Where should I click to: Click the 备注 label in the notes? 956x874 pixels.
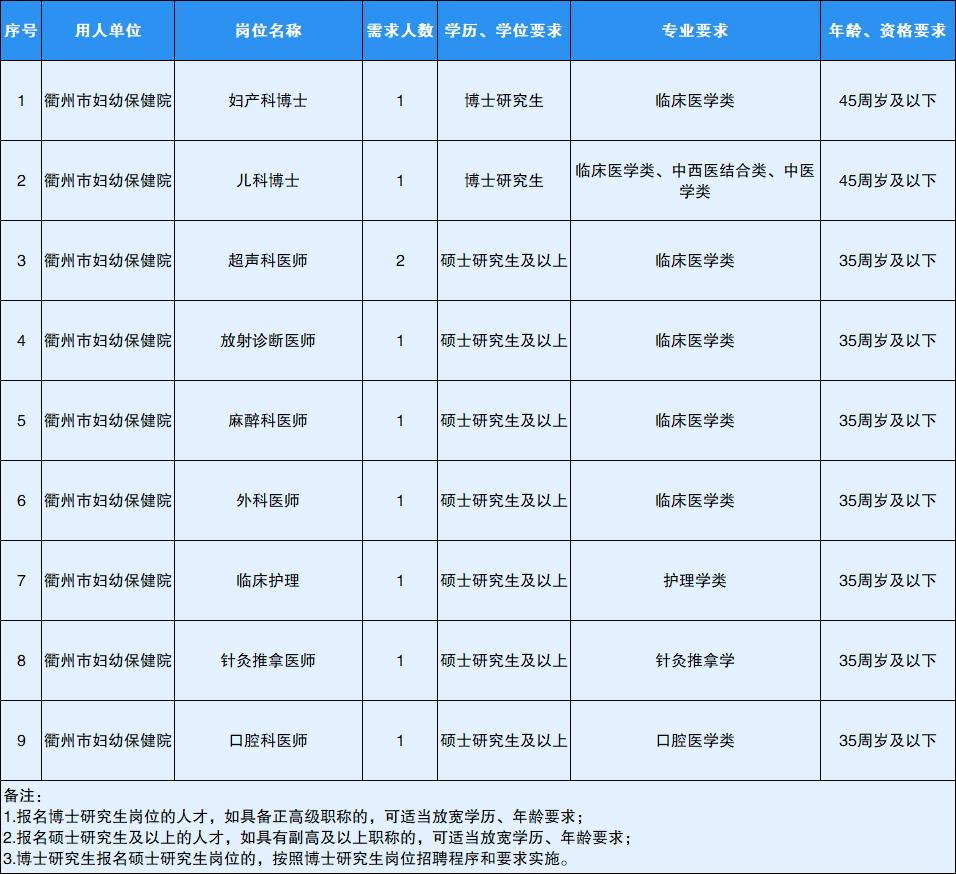(x=24, y=796)
